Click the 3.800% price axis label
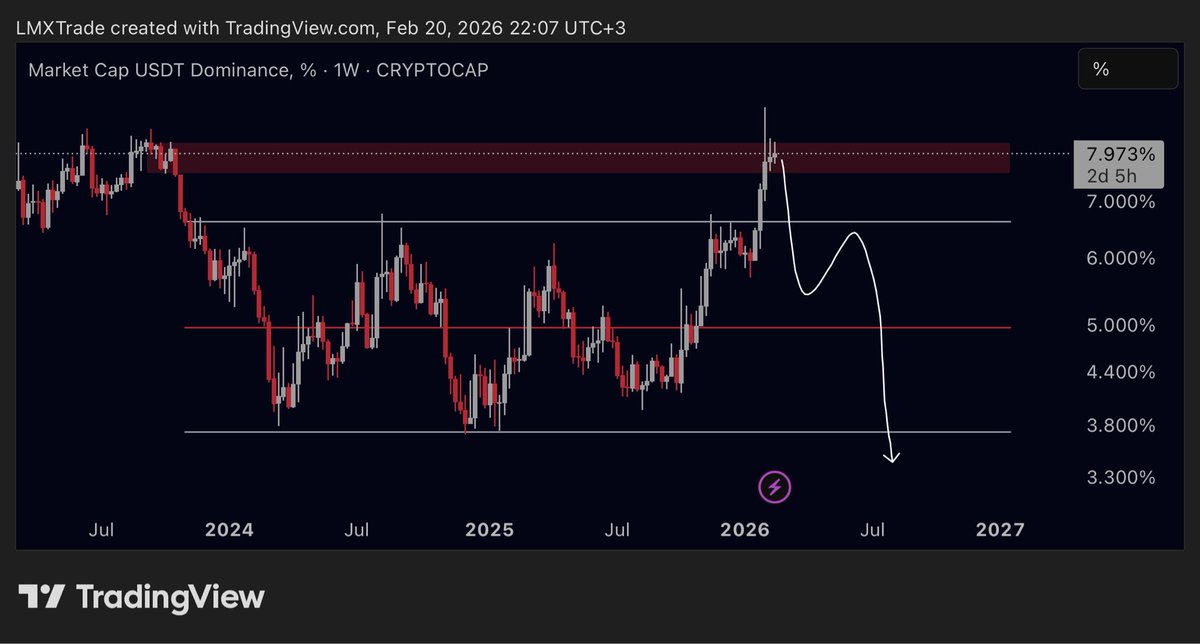The image size is (1200, 644). click(x=1120, y=426)
